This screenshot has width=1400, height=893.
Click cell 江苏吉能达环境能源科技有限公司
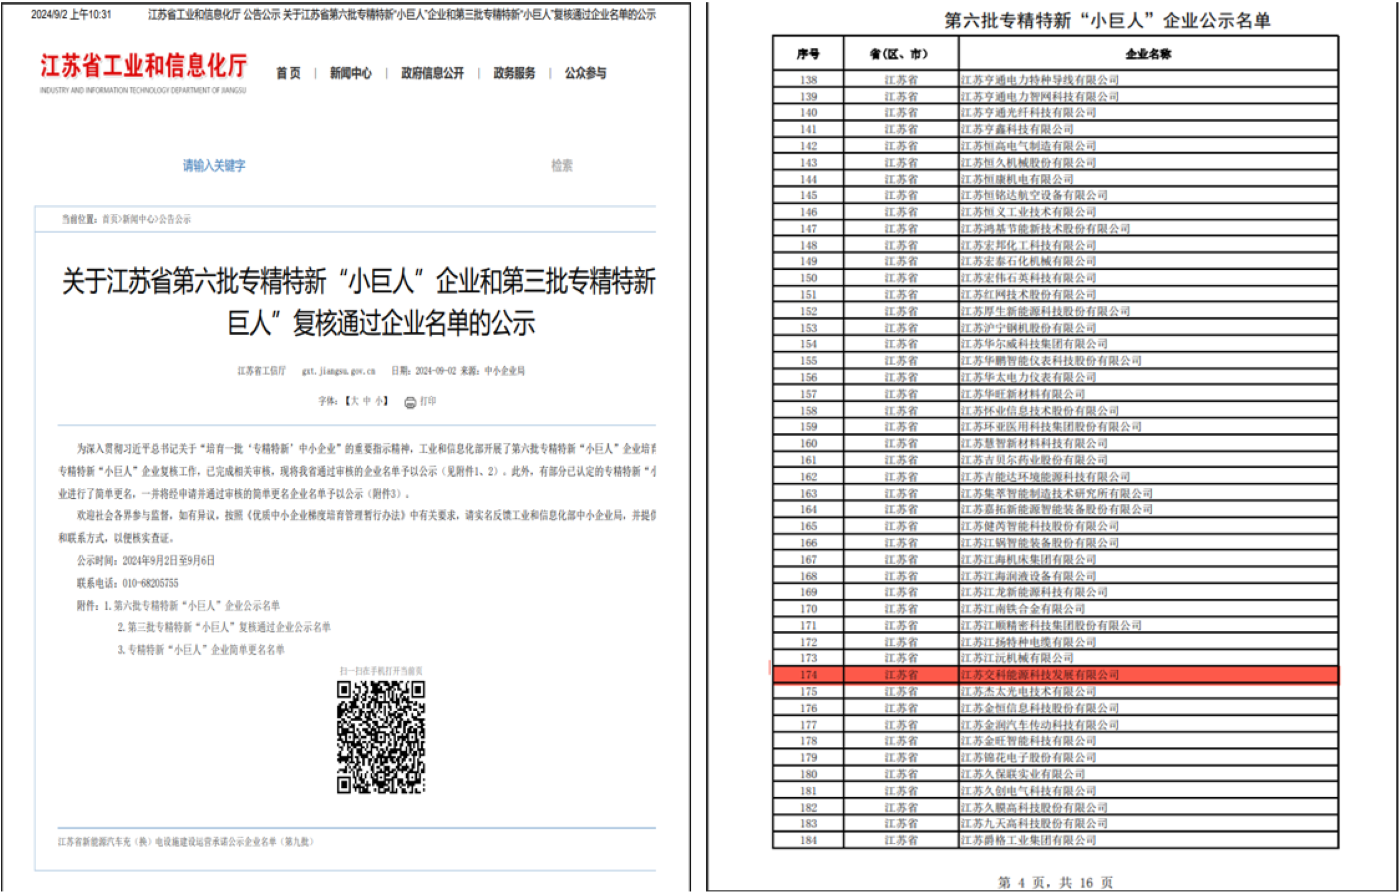tap(1148, 476)
